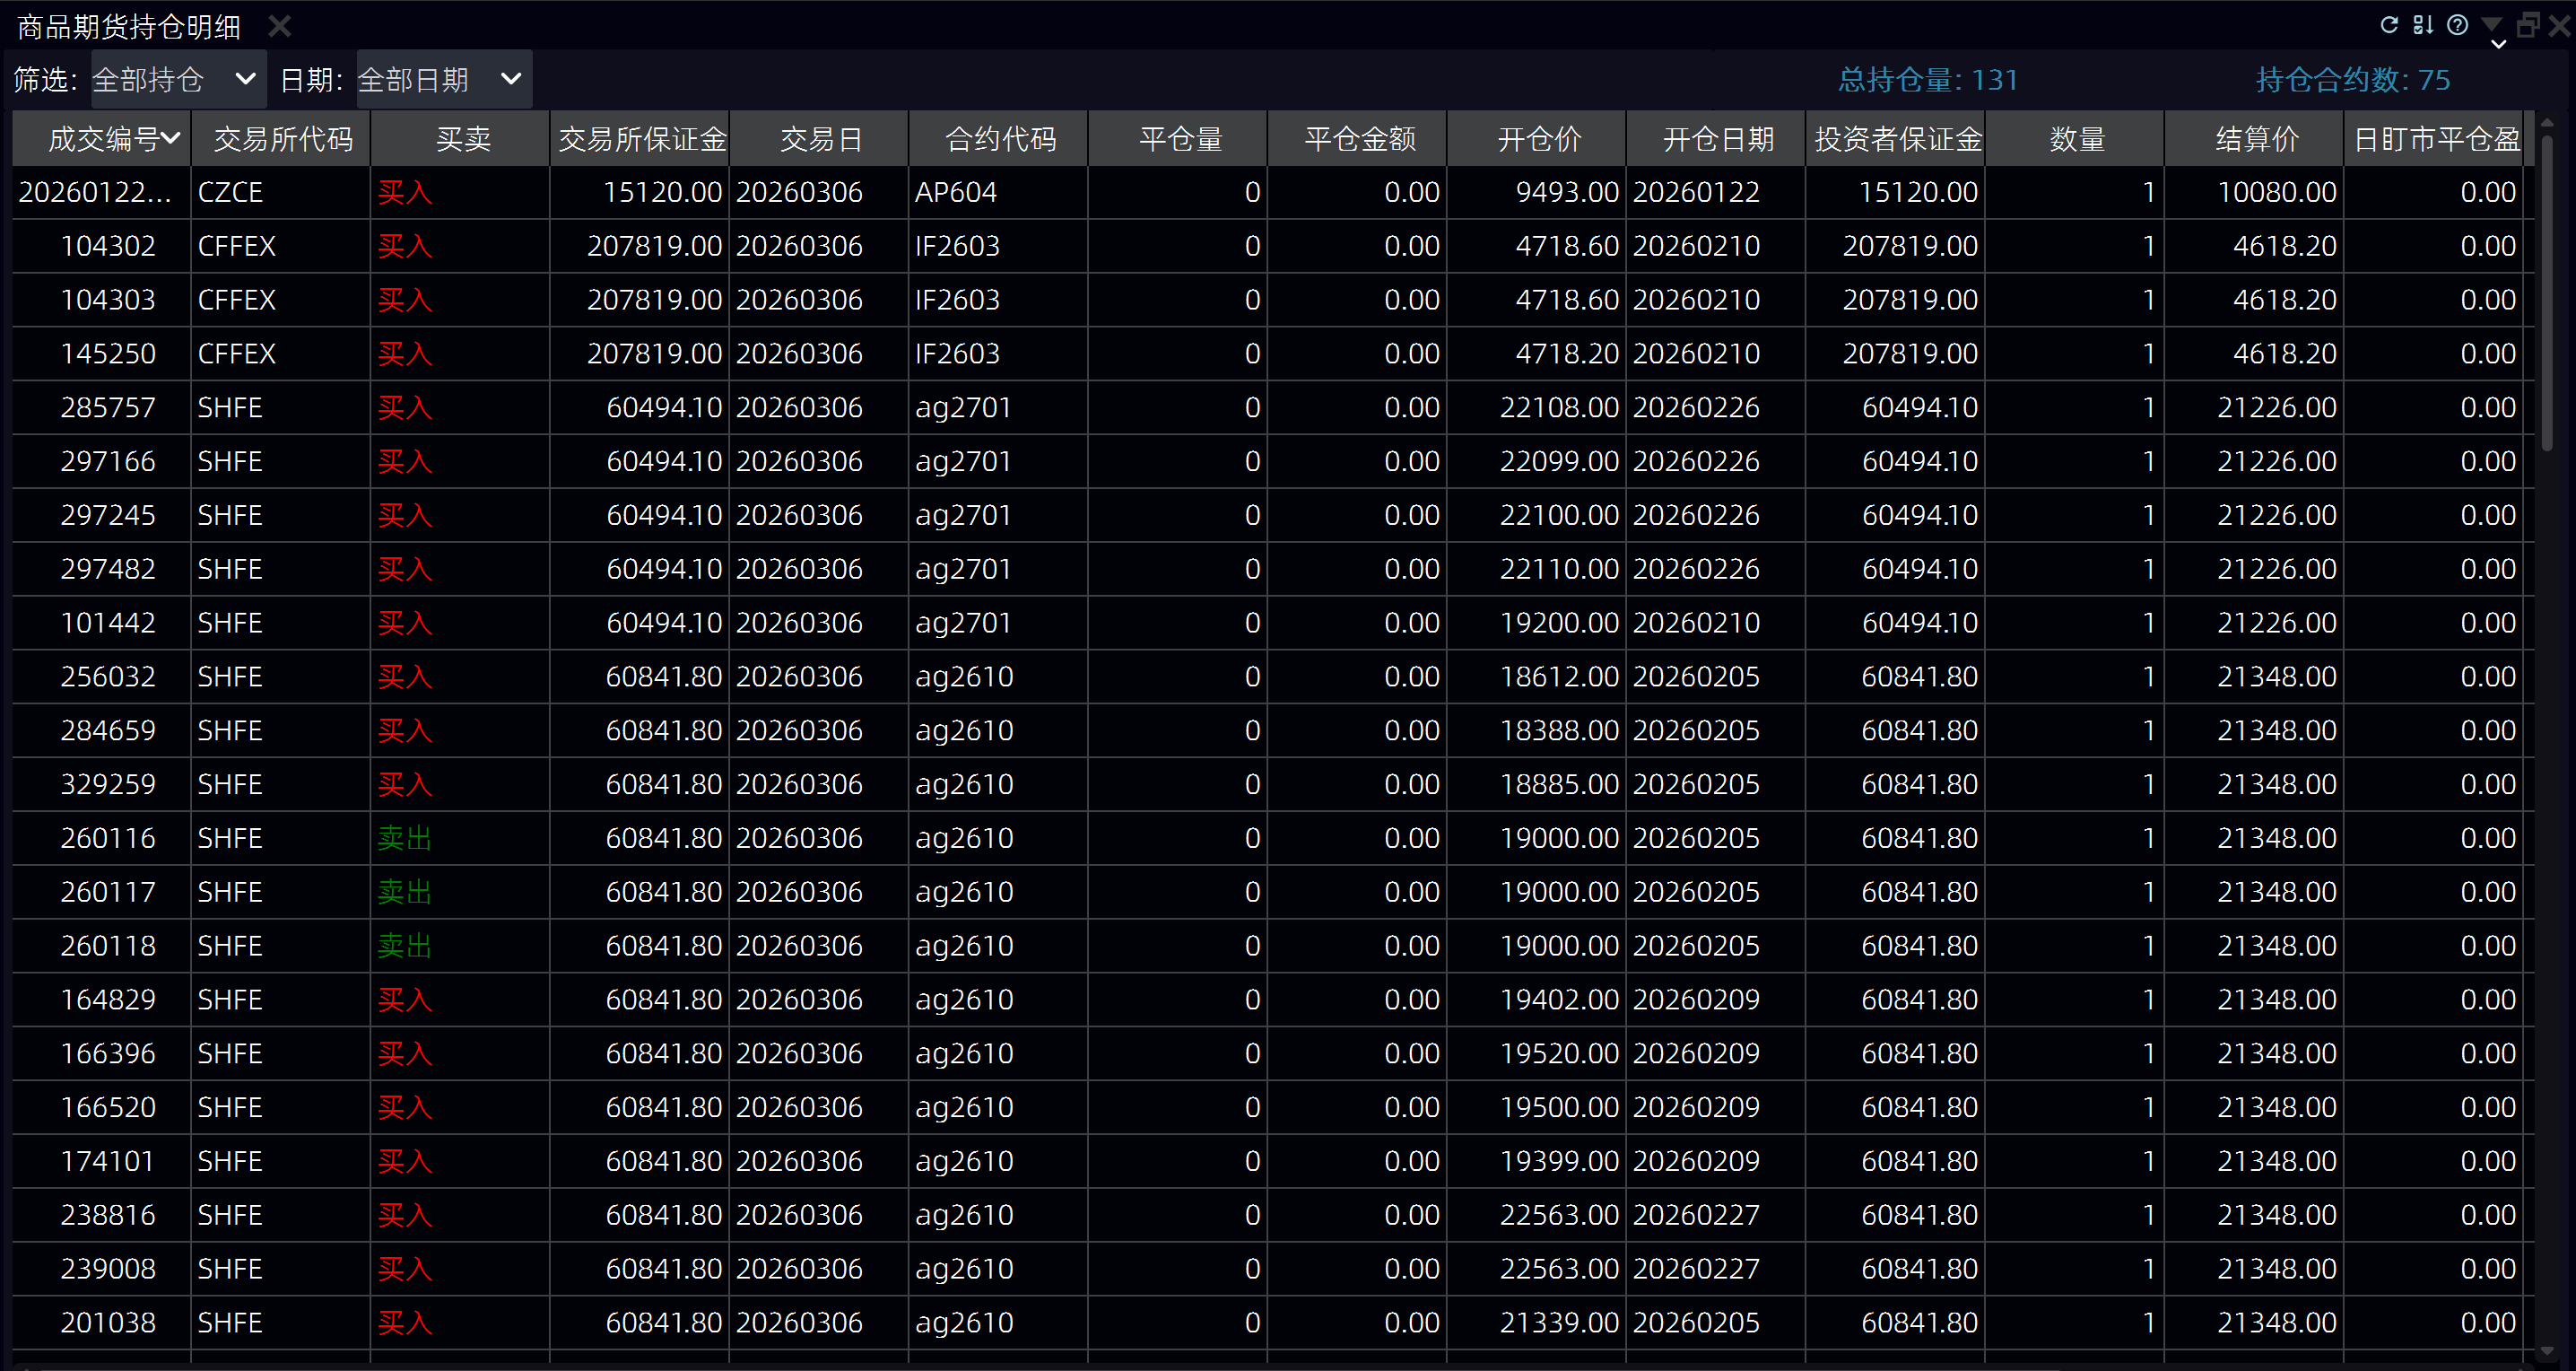2576x1371 pixels.
Task: Sort by the 开仓日期 column header
Action: pyautogui.click(x=1716, y=139)
